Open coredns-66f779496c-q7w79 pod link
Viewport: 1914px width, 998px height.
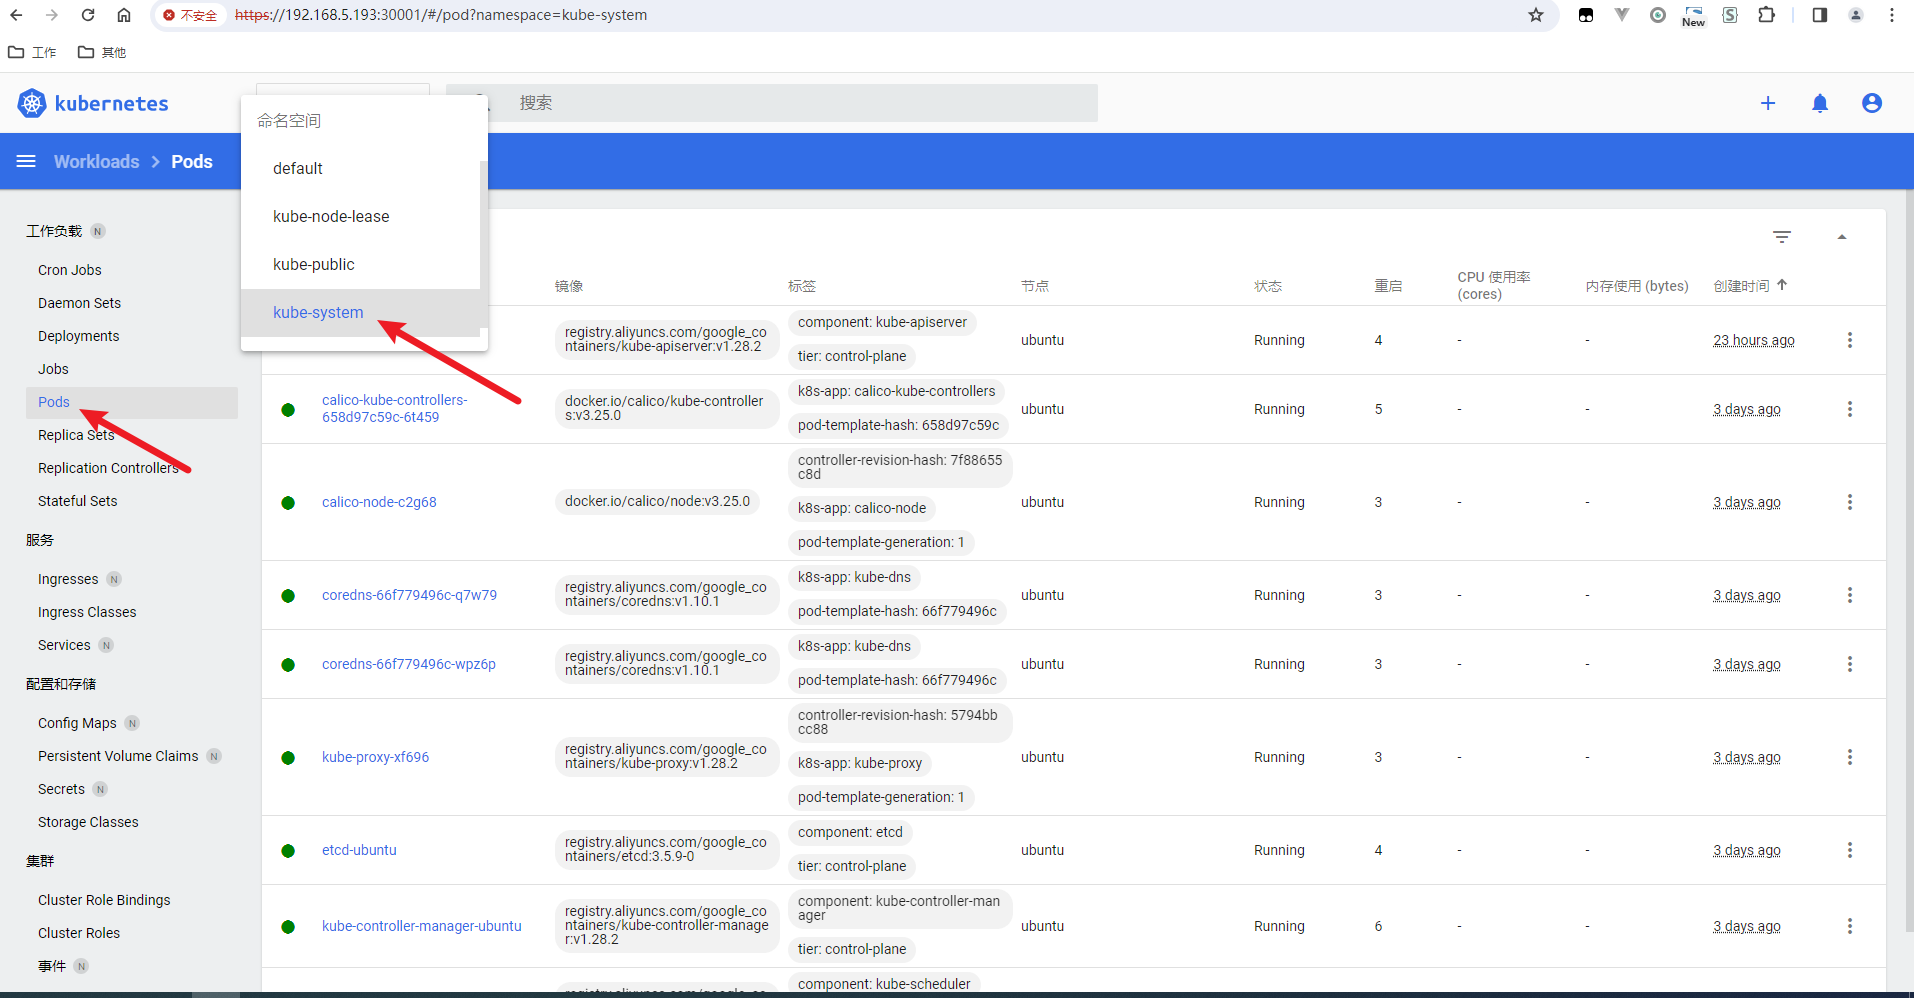coord(409,595)
